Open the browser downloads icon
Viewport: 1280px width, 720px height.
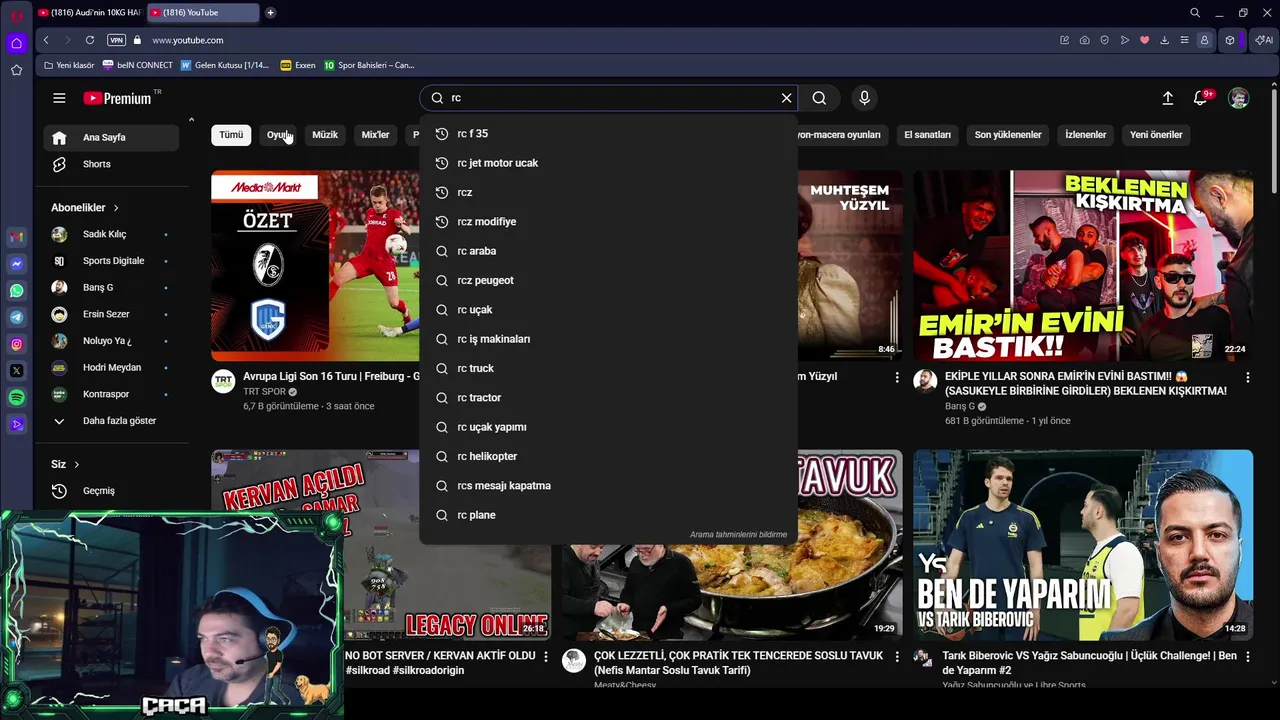click(x=1165, y=40)
